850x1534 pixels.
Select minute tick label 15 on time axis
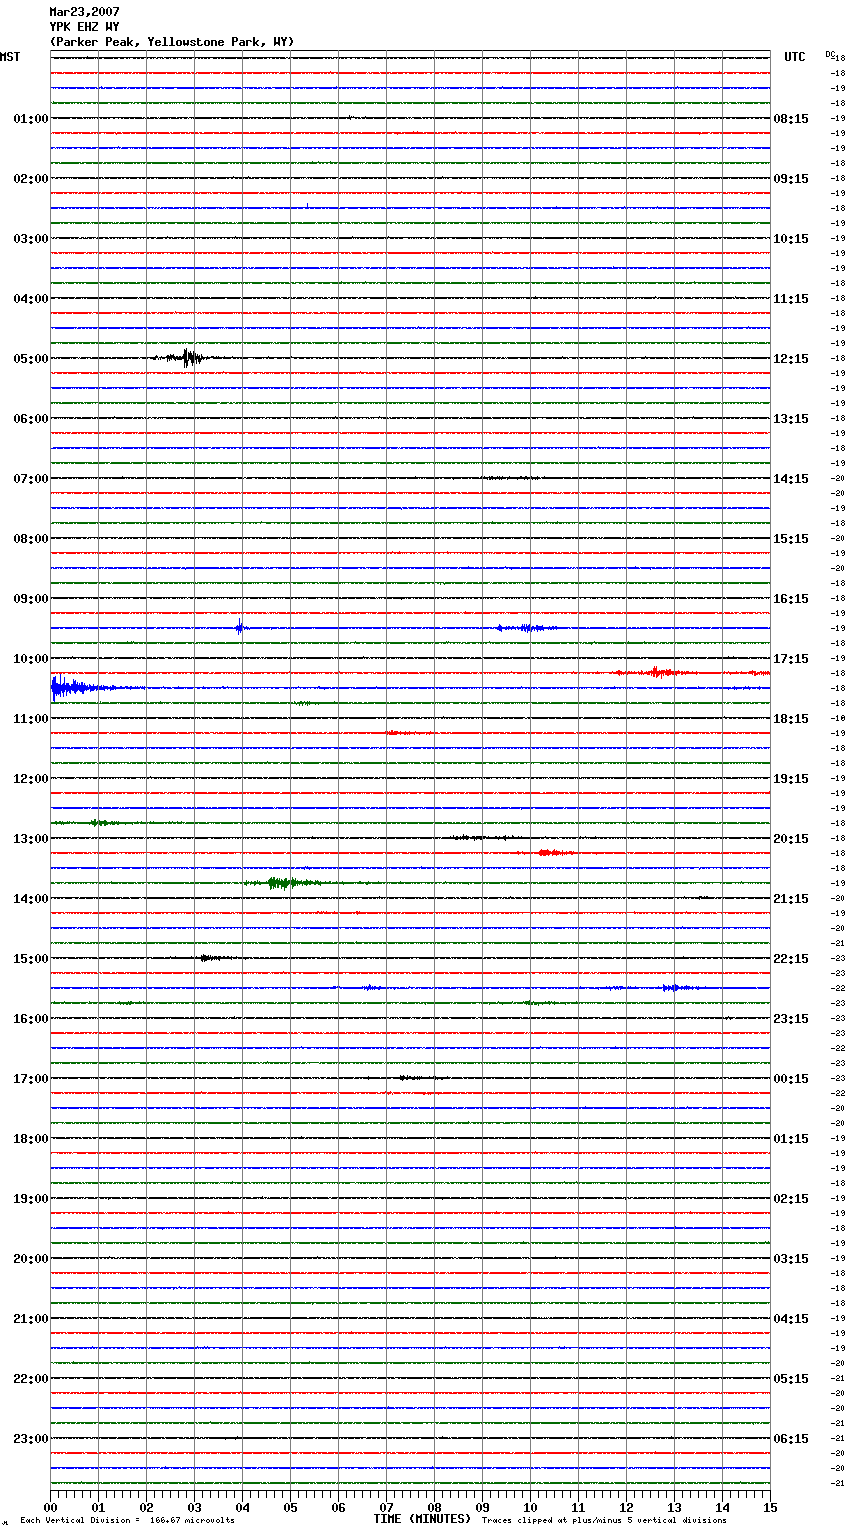pos(770,1507)
